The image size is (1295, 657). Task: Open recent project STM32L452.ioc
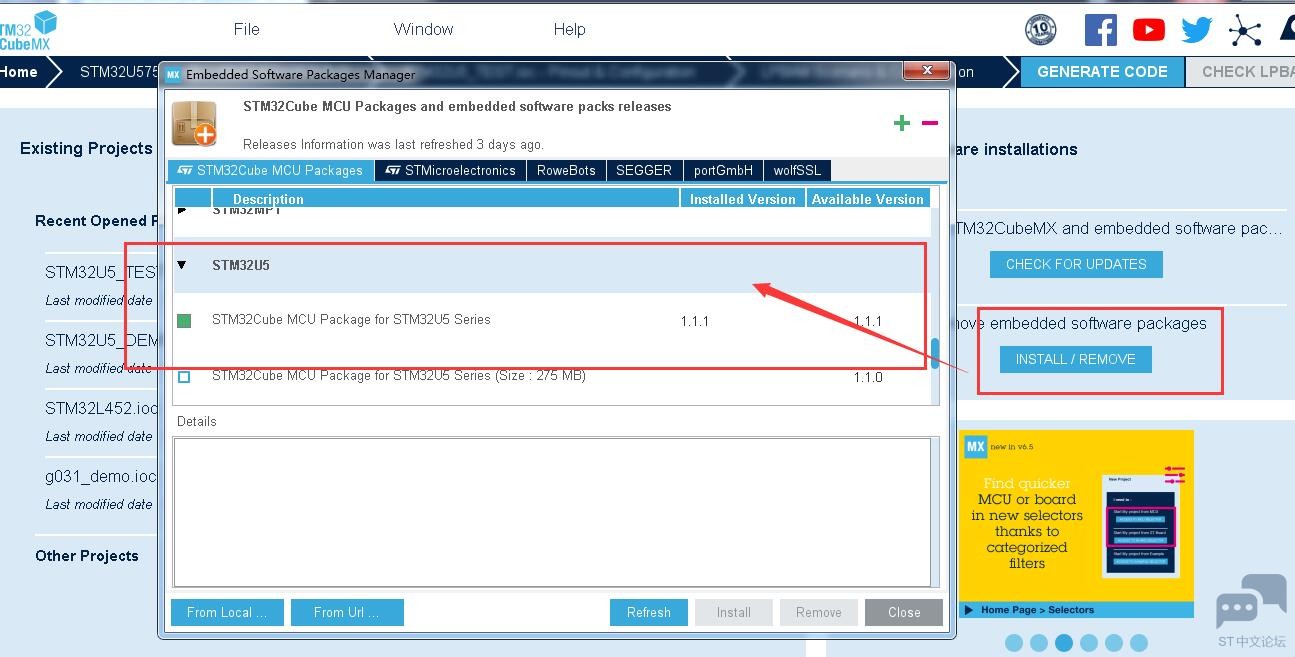(x=101, y=408)
